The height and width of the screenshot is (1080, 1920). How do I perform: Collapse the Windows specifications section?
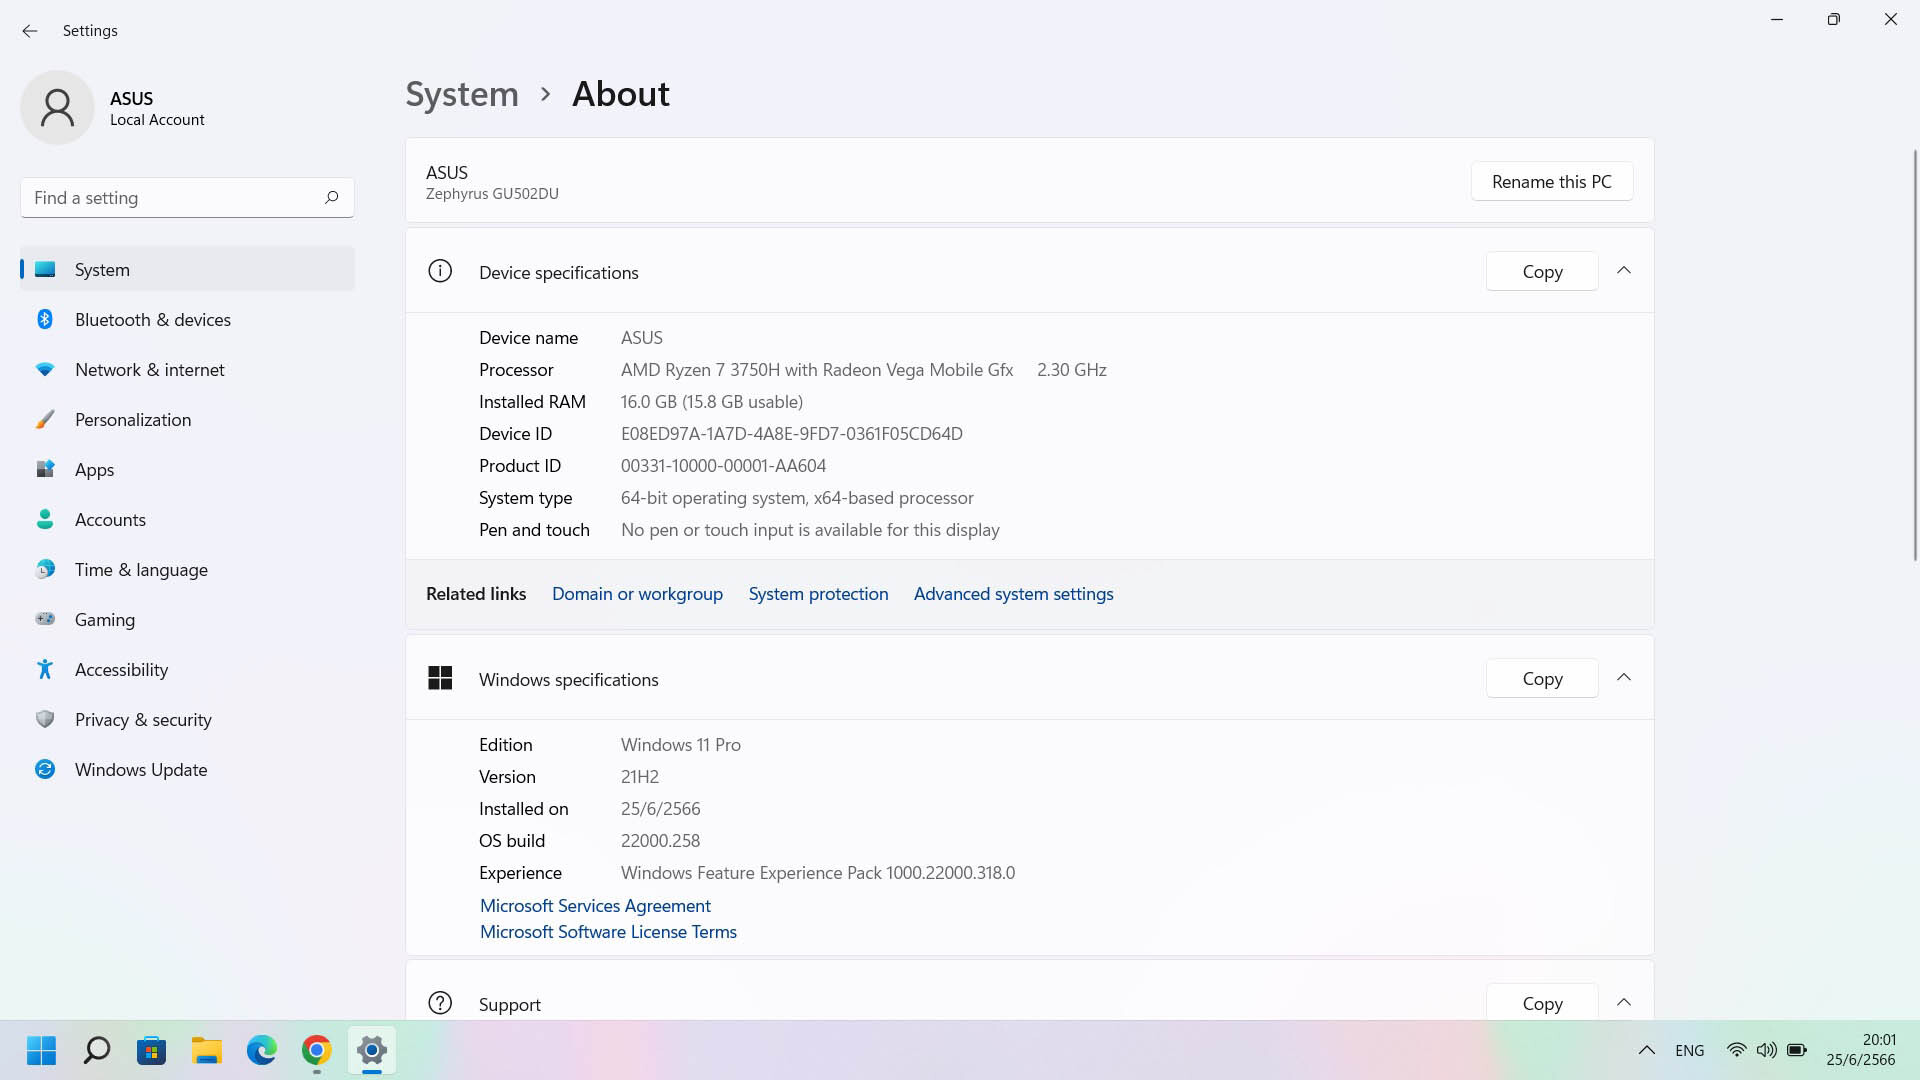click(1624, 678)
